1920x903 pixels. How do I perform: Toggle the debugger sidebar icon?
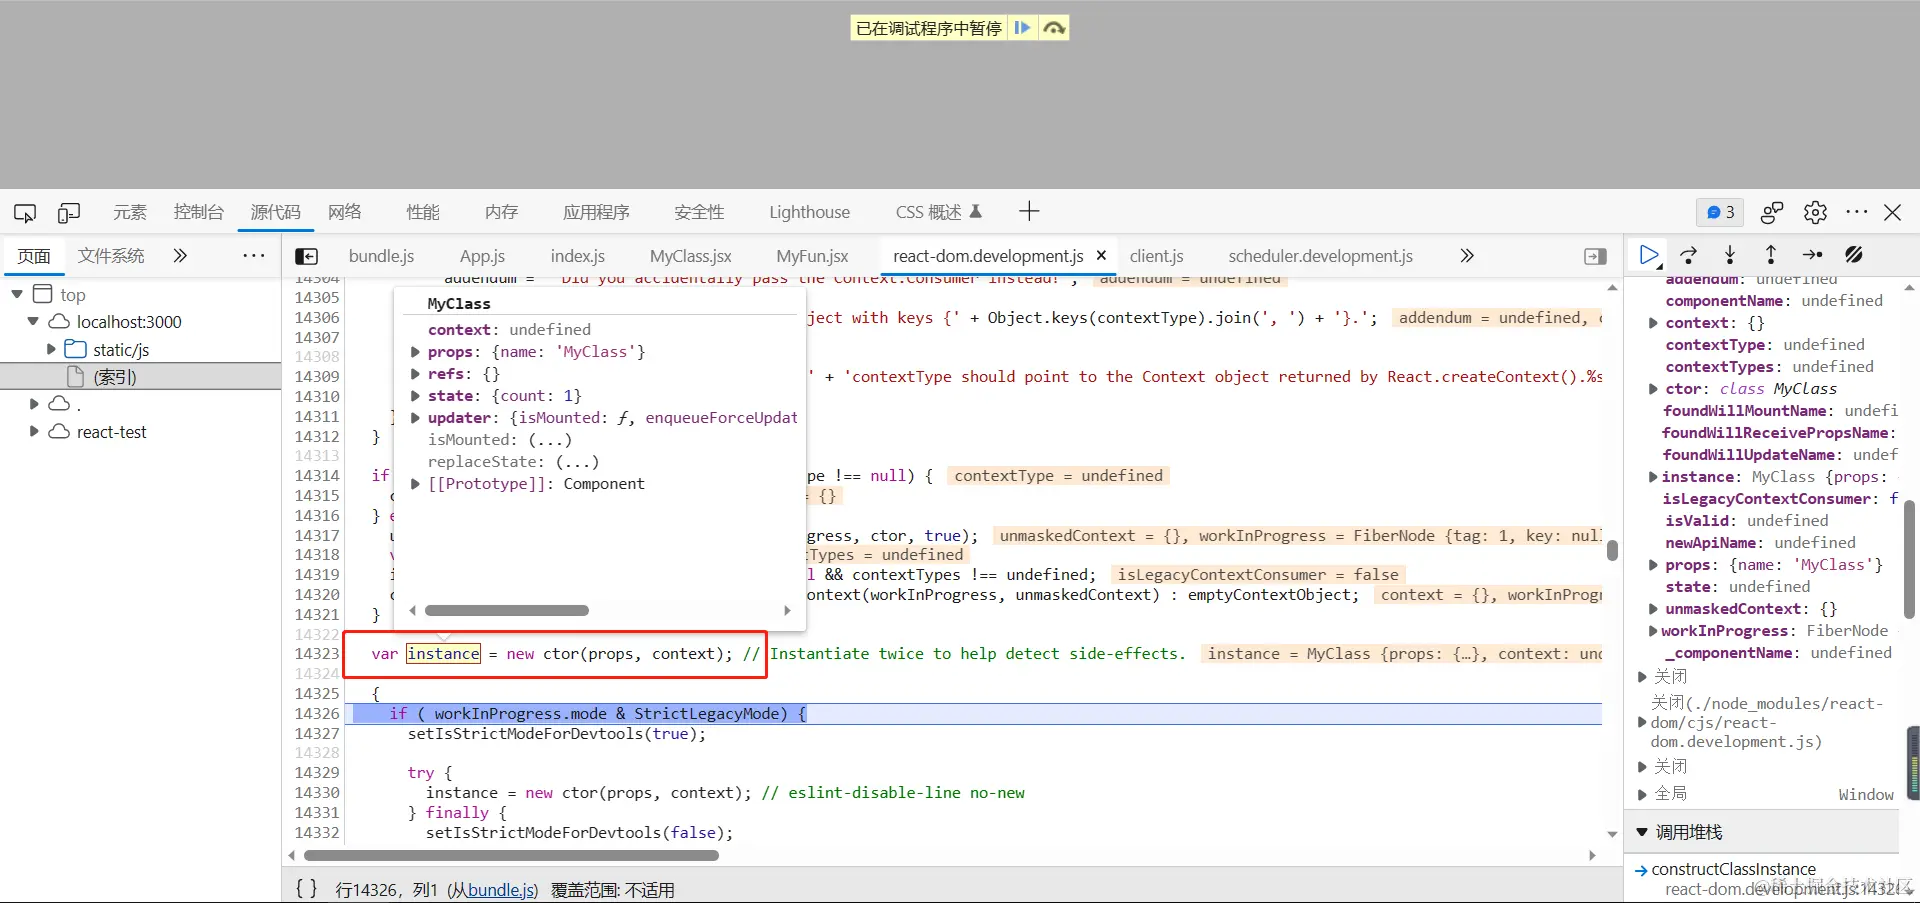tap(1596, 257)
